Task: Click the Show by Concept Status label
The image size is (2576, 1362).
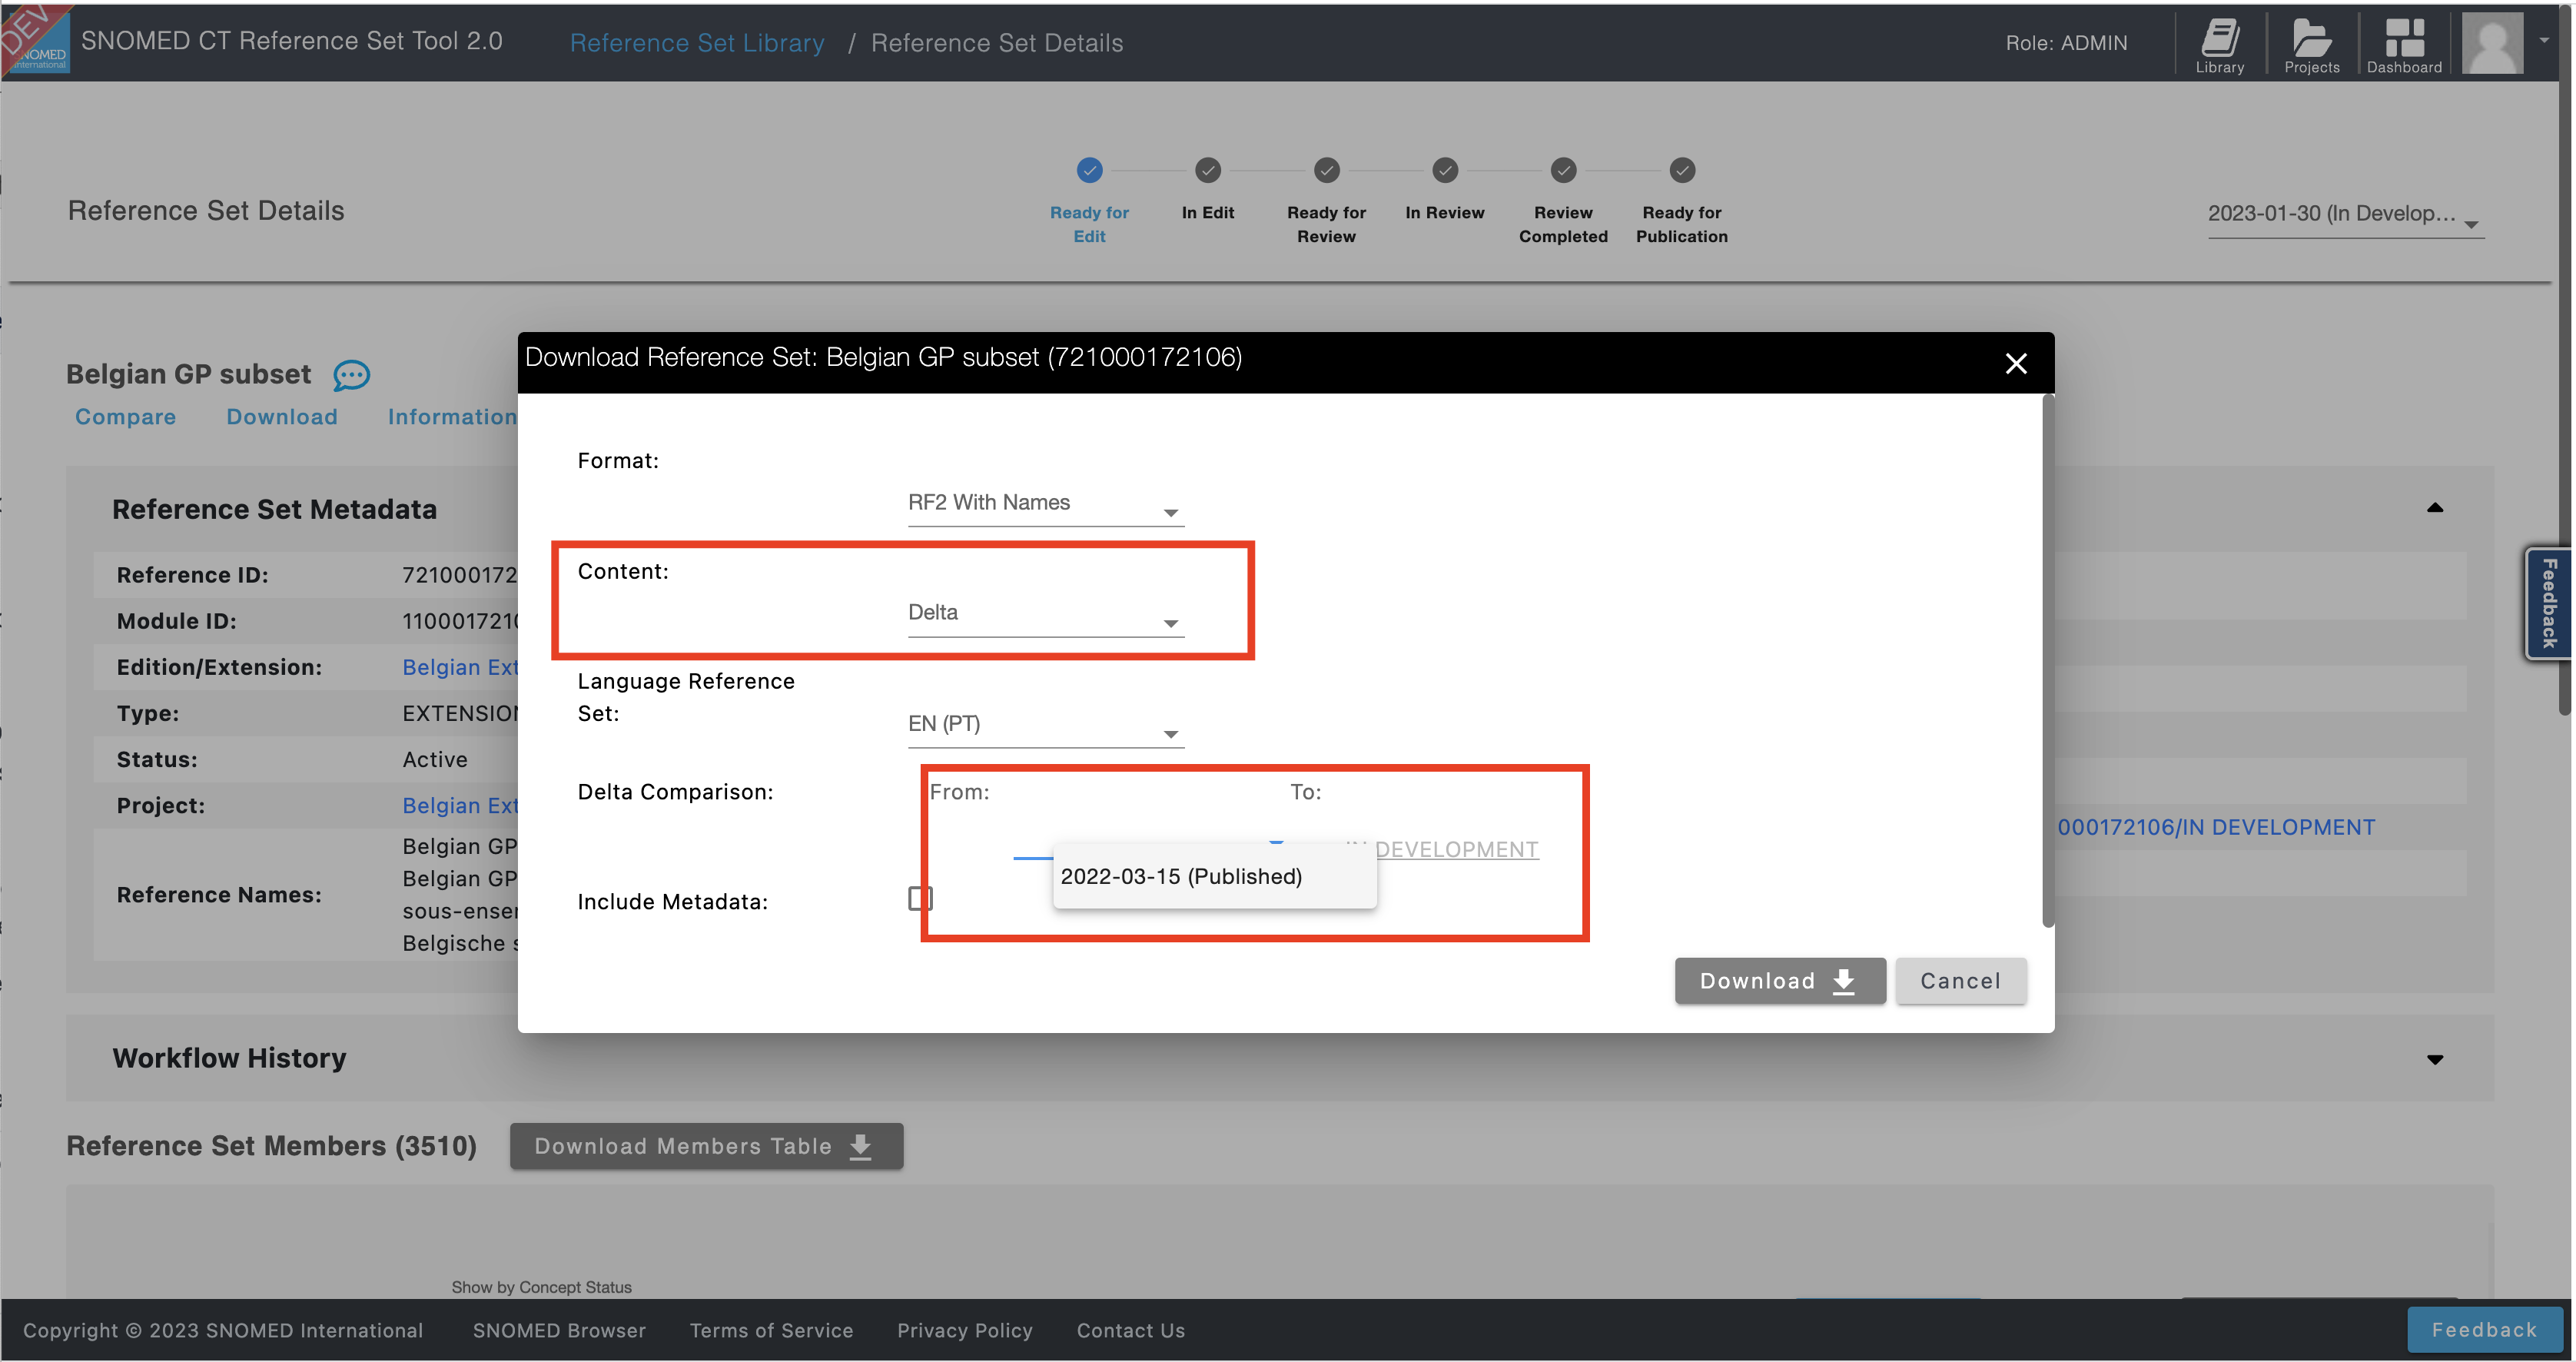Action: point(541,1287)
